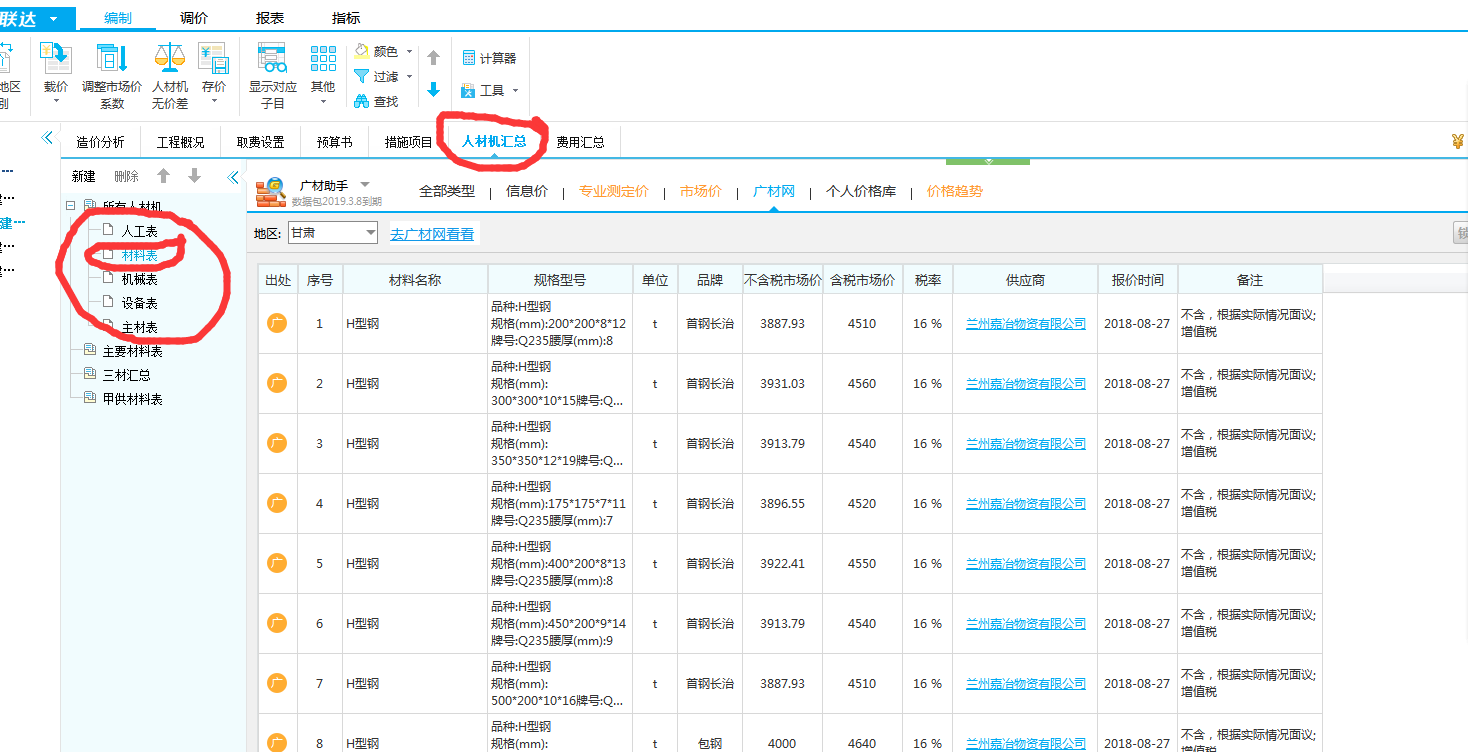The width and height of the screenshot is (1468, 752).
Task: Select 甲供材料表 tree node
Action: (x=133, y=399)
